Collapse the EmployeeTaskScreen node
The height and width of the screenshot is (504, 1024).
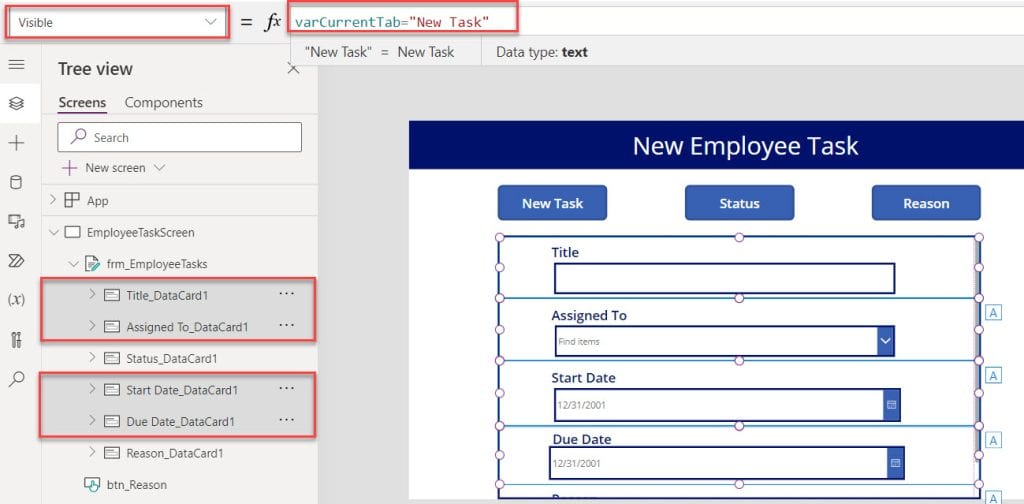point(53,232)
